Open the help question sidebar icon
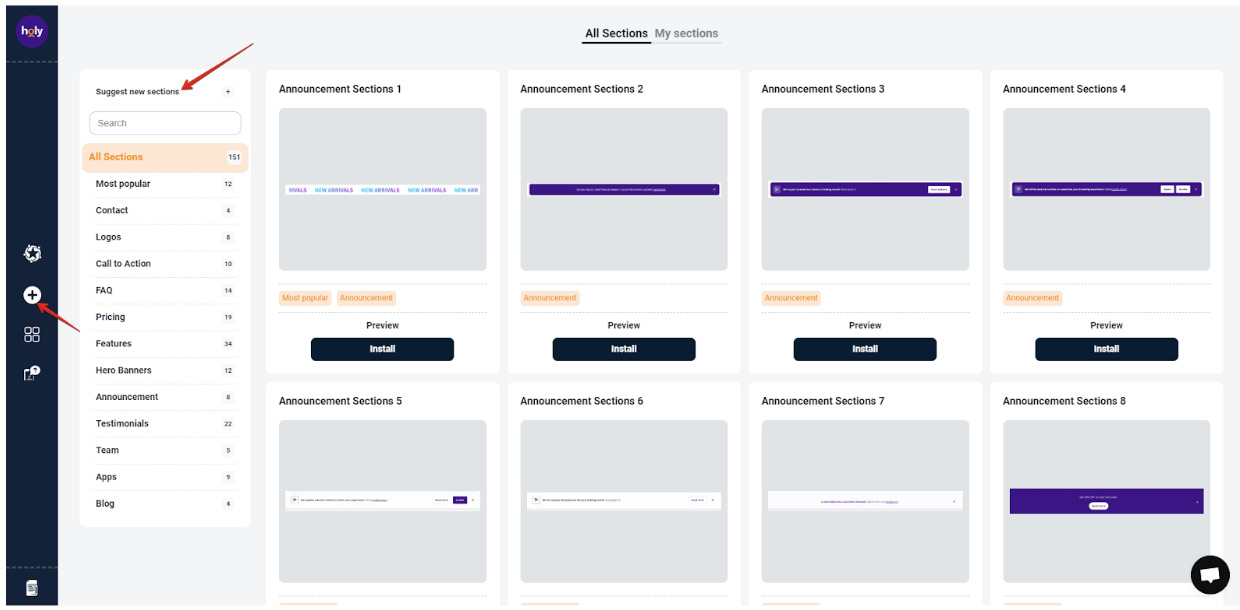The height and width of the screenshot is (610, 1240). click(x=32, y=373)
